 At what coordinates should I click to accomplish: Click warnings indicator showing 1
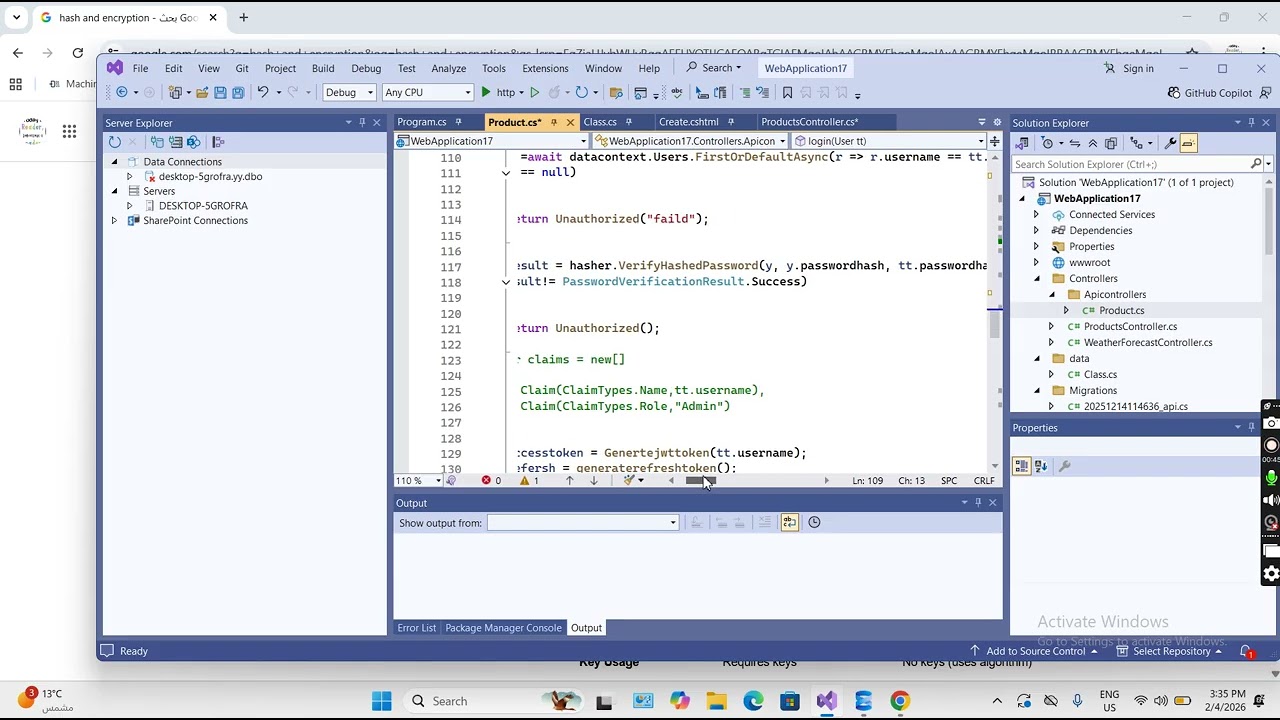point(529,481)
